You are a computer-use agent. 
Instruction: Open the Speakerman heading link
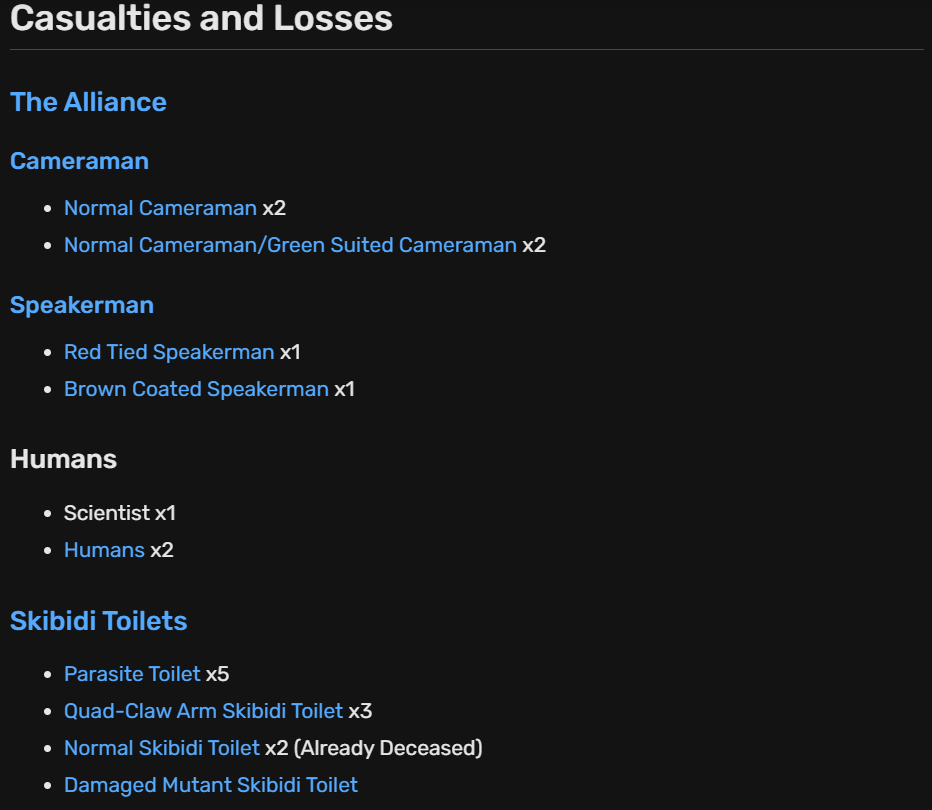pyautogui.click(x=82, y=305)
